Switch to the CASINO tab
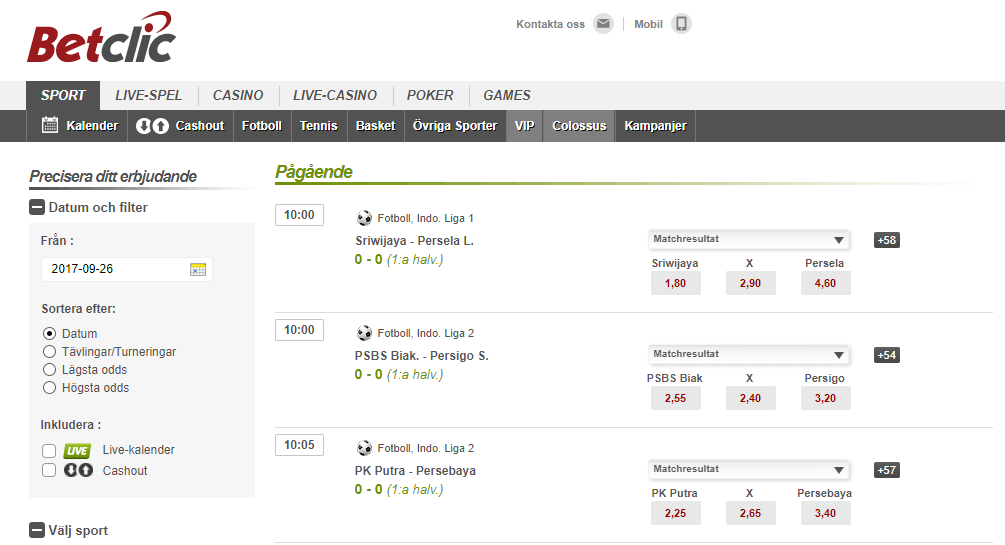Image resolution: width=1005 pixels, height=545 pixels. pyautogui.click(x=238, y=96)
